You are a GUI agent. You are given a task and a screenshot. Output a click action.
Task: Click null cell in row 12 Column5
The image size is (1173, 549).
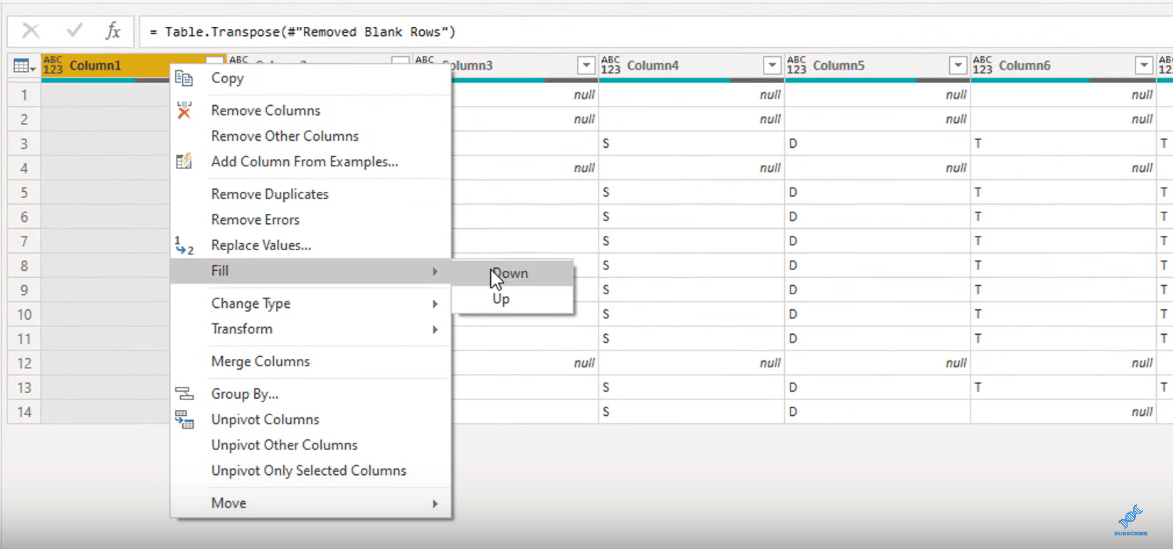point(878,363)
